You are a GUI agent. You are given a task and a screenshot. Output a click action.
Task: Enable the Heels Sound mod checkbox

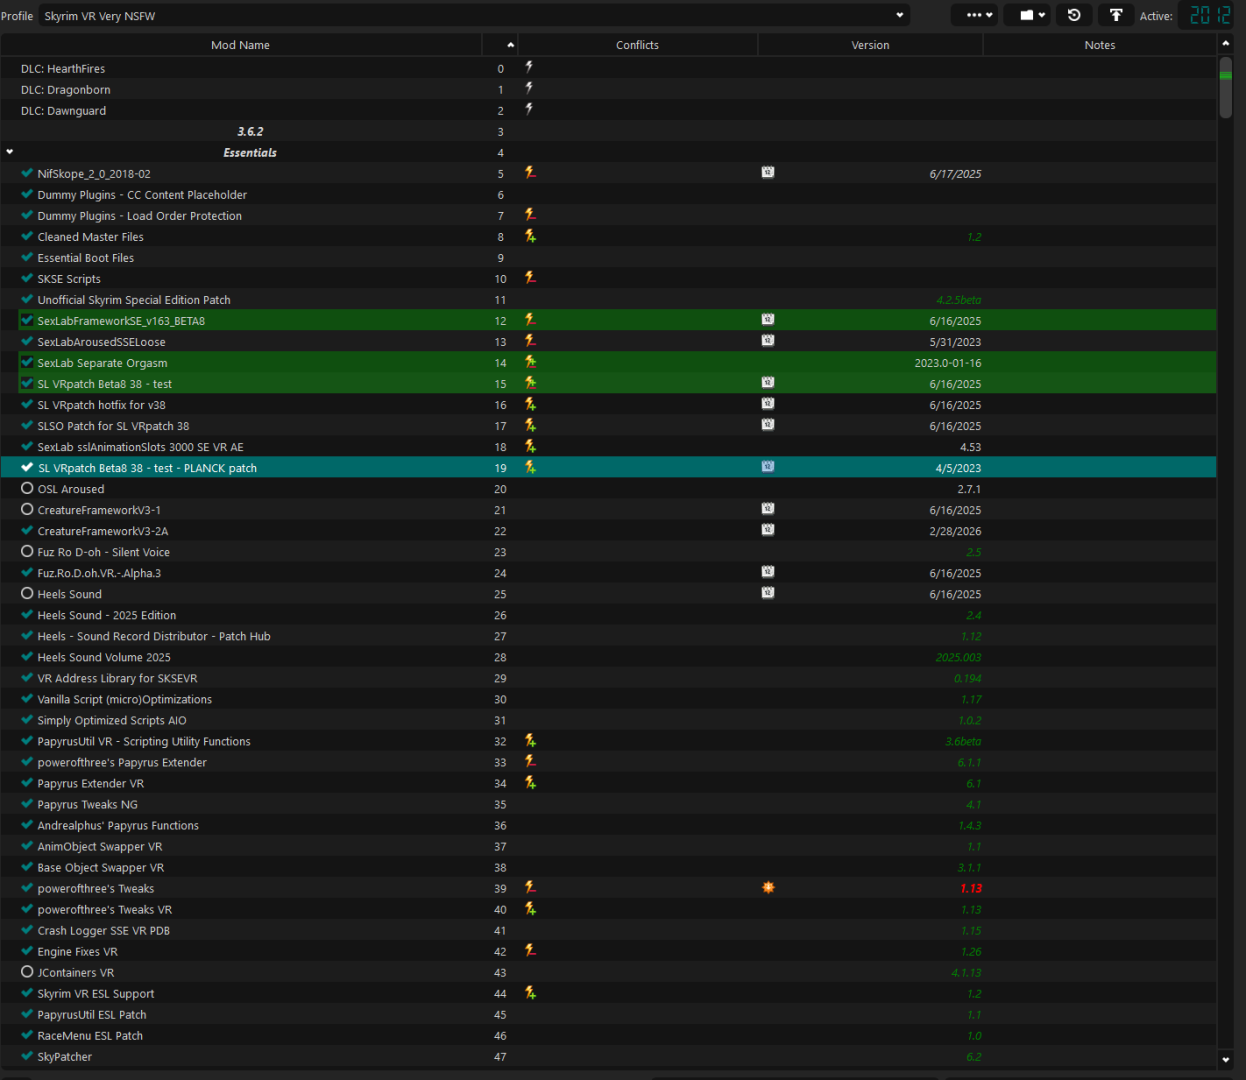click(x=27, y=593)
